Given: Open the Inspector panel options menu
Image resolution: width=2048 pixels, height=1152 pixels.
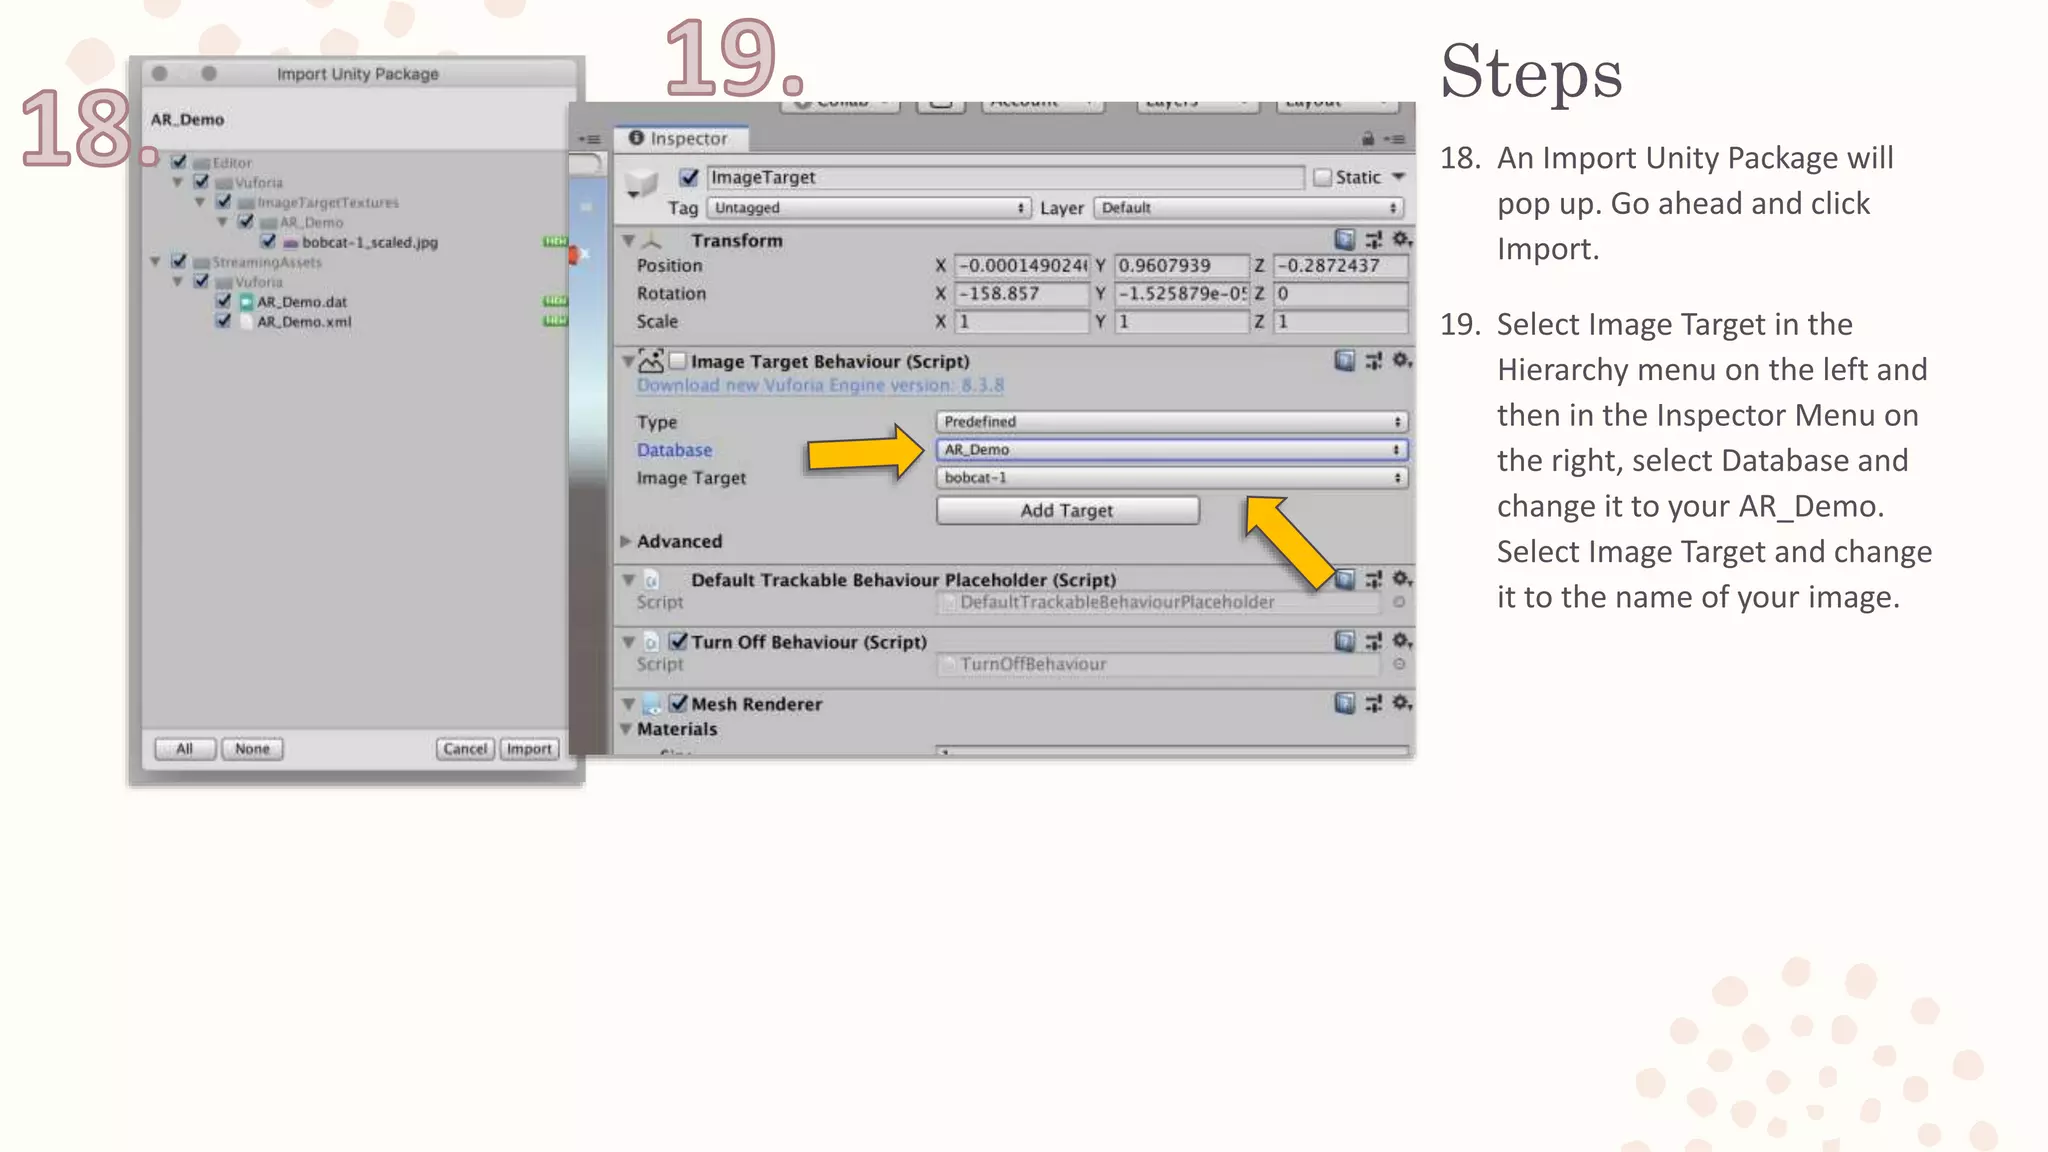Looking at the screenshot, I should tap(1394, 139).
